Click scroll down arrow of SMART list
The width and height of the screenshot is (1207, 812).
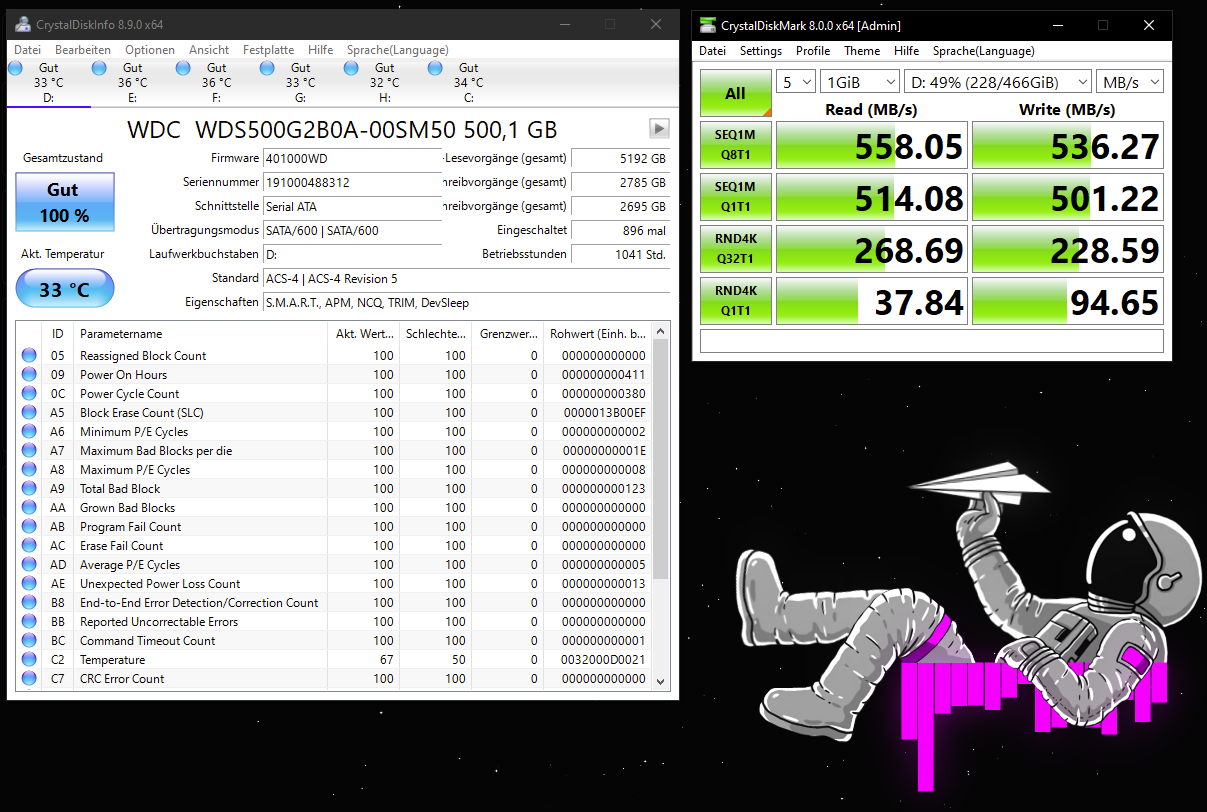[660, 681]
